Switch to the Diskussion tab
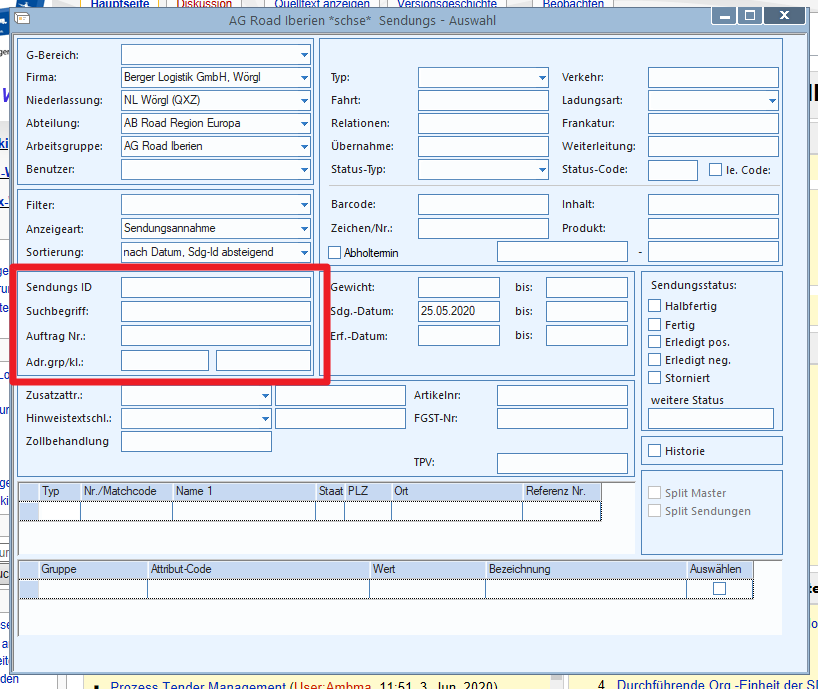Screen dimensions: 818x689 [x=204, y=4]
